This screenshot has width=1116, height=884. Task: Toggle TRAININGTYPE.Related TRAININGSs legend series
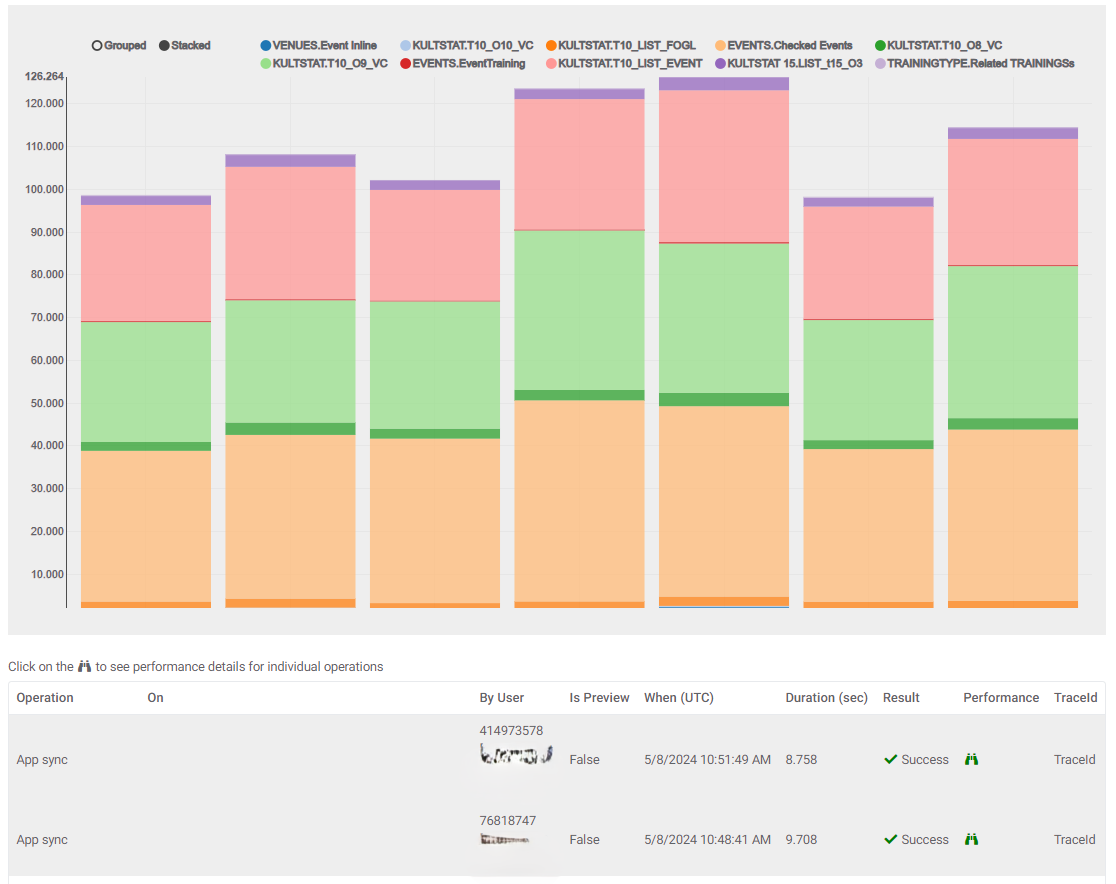(x=974, y=63)
